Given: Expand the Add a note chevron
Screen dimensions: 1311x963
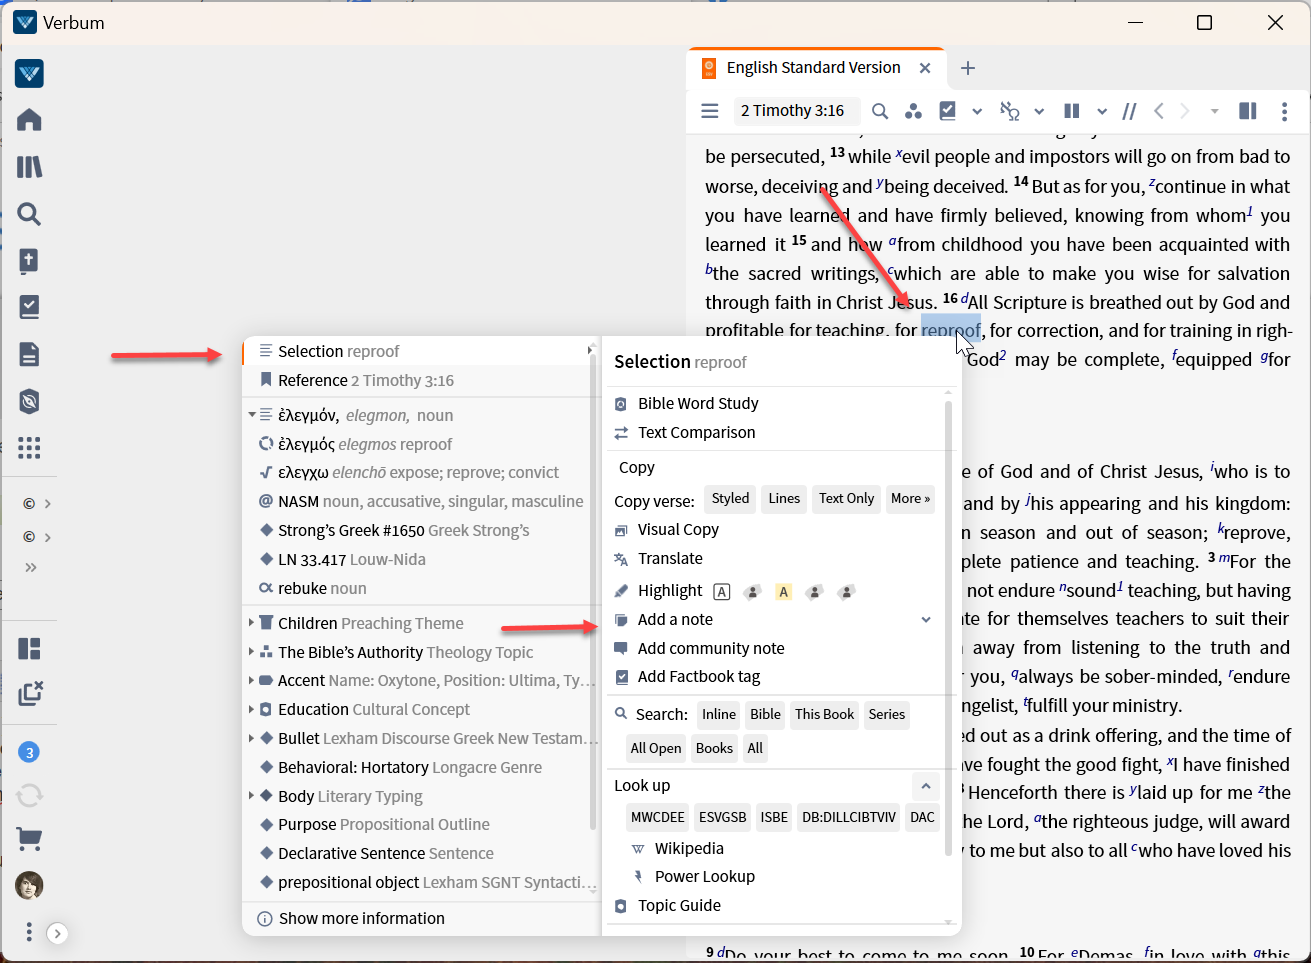Looking at the screenshot, I should [x=926, y=620].
